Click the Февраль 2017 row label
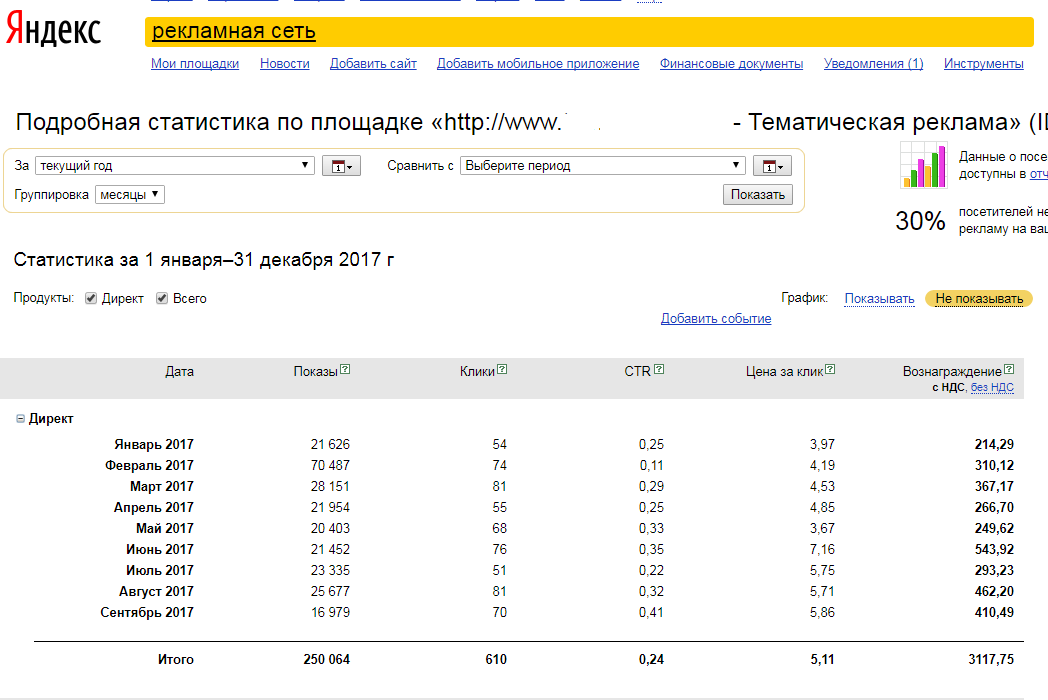This screenshot has height=700, width=1048. pos(149,465)
